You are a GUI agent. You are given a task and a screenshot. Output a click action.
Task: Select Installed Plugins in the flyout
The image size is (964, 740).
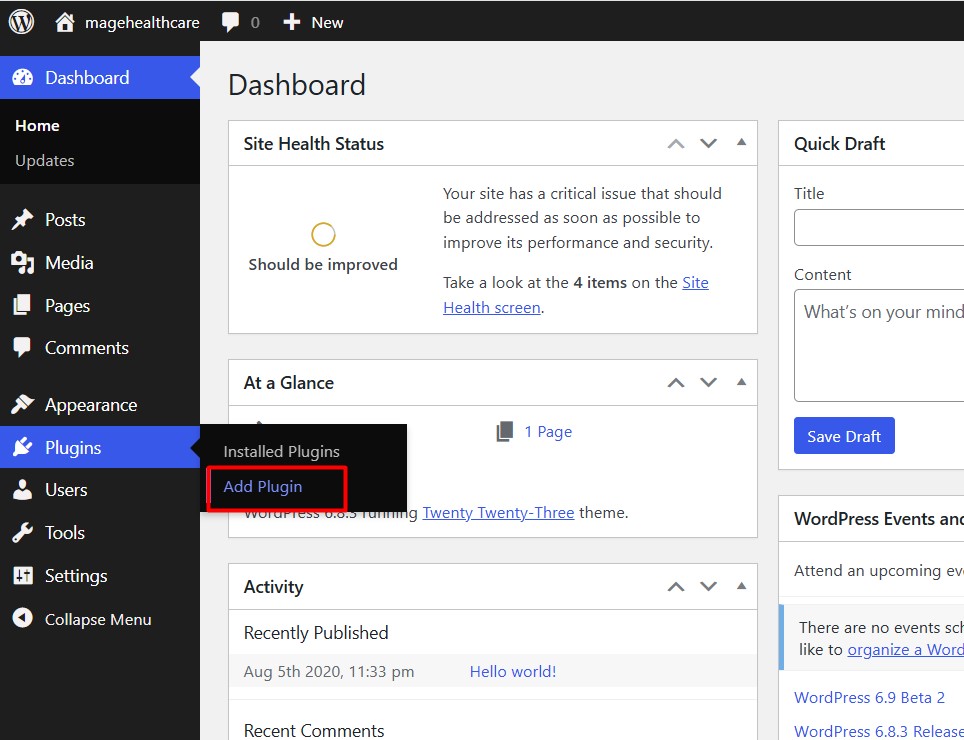281,452
